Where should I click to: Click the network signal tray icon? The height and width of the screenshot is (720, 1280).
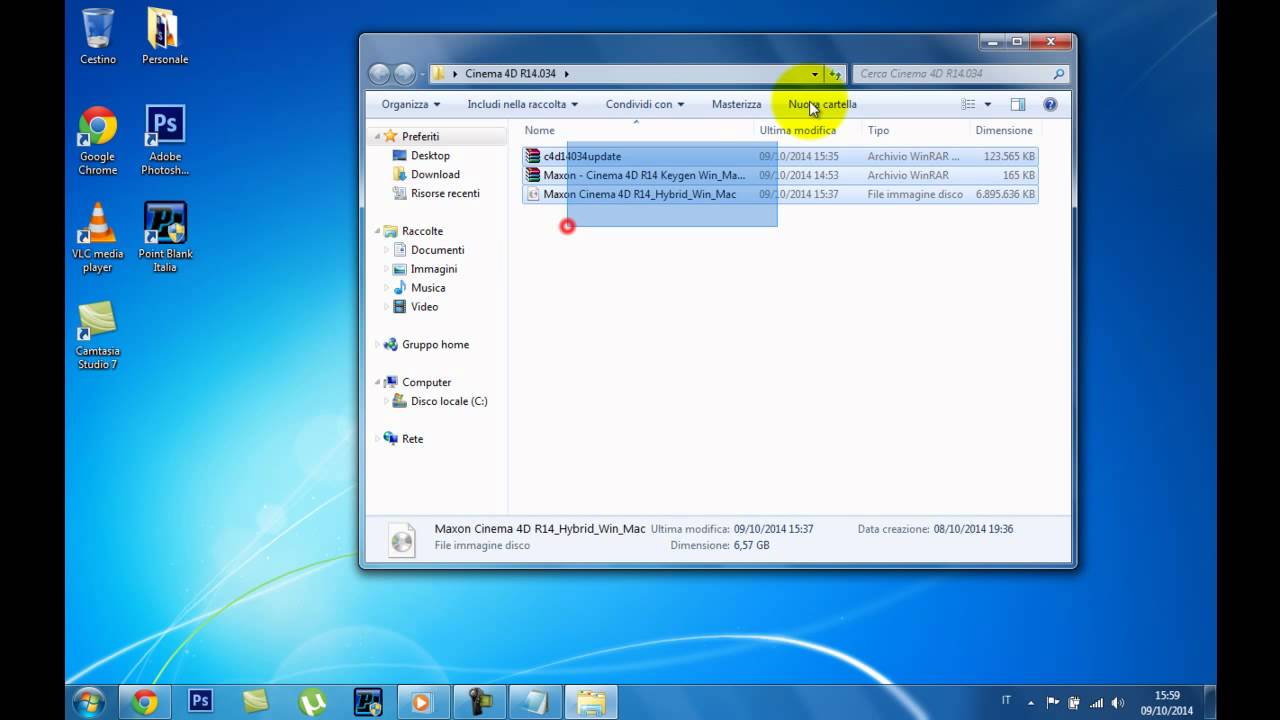[1095, 703]
